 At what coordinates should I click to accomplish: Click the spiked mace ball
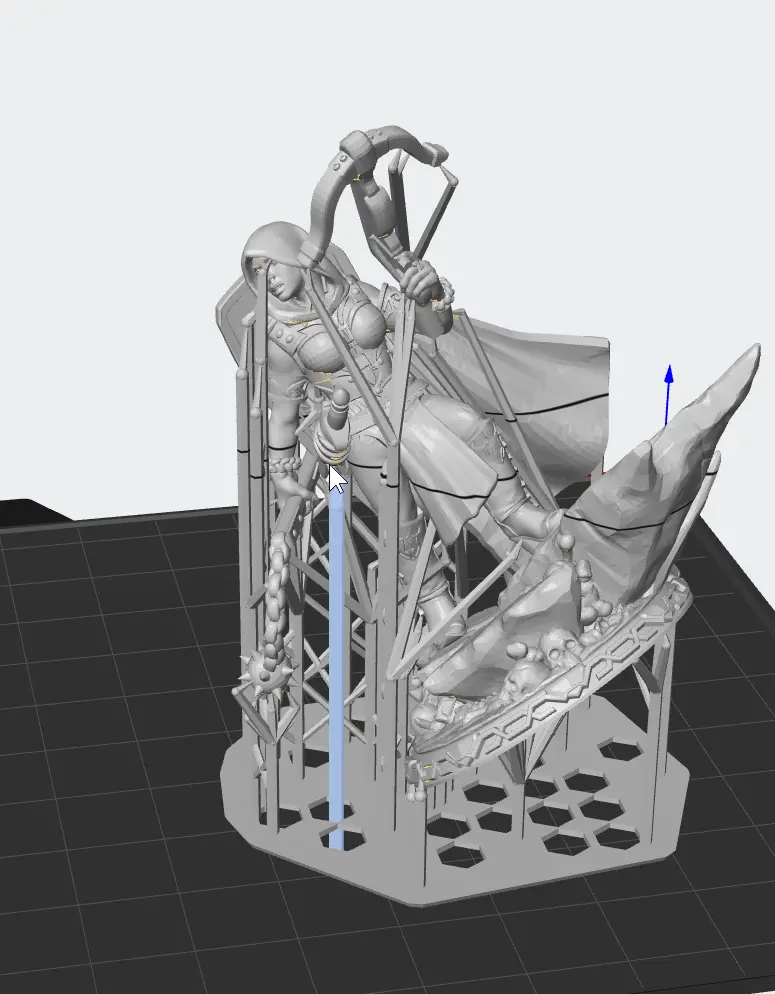tap(262, 679)
